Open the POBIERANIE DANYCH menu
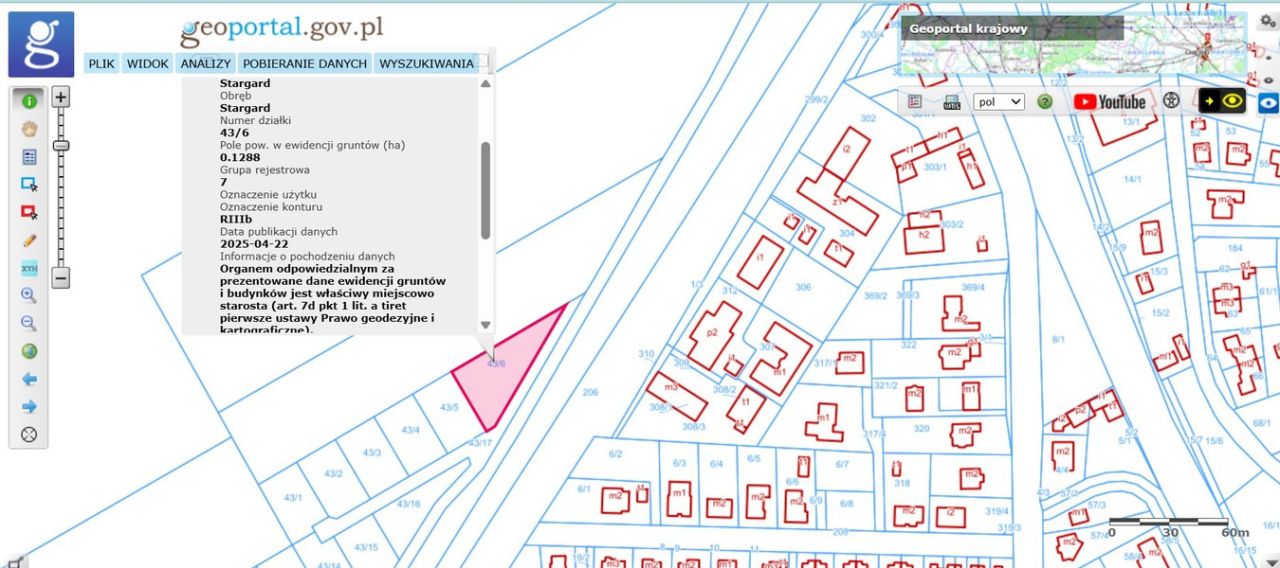Image resolution: width=1280 pixels, height=568 pixels. pos(304,63)
